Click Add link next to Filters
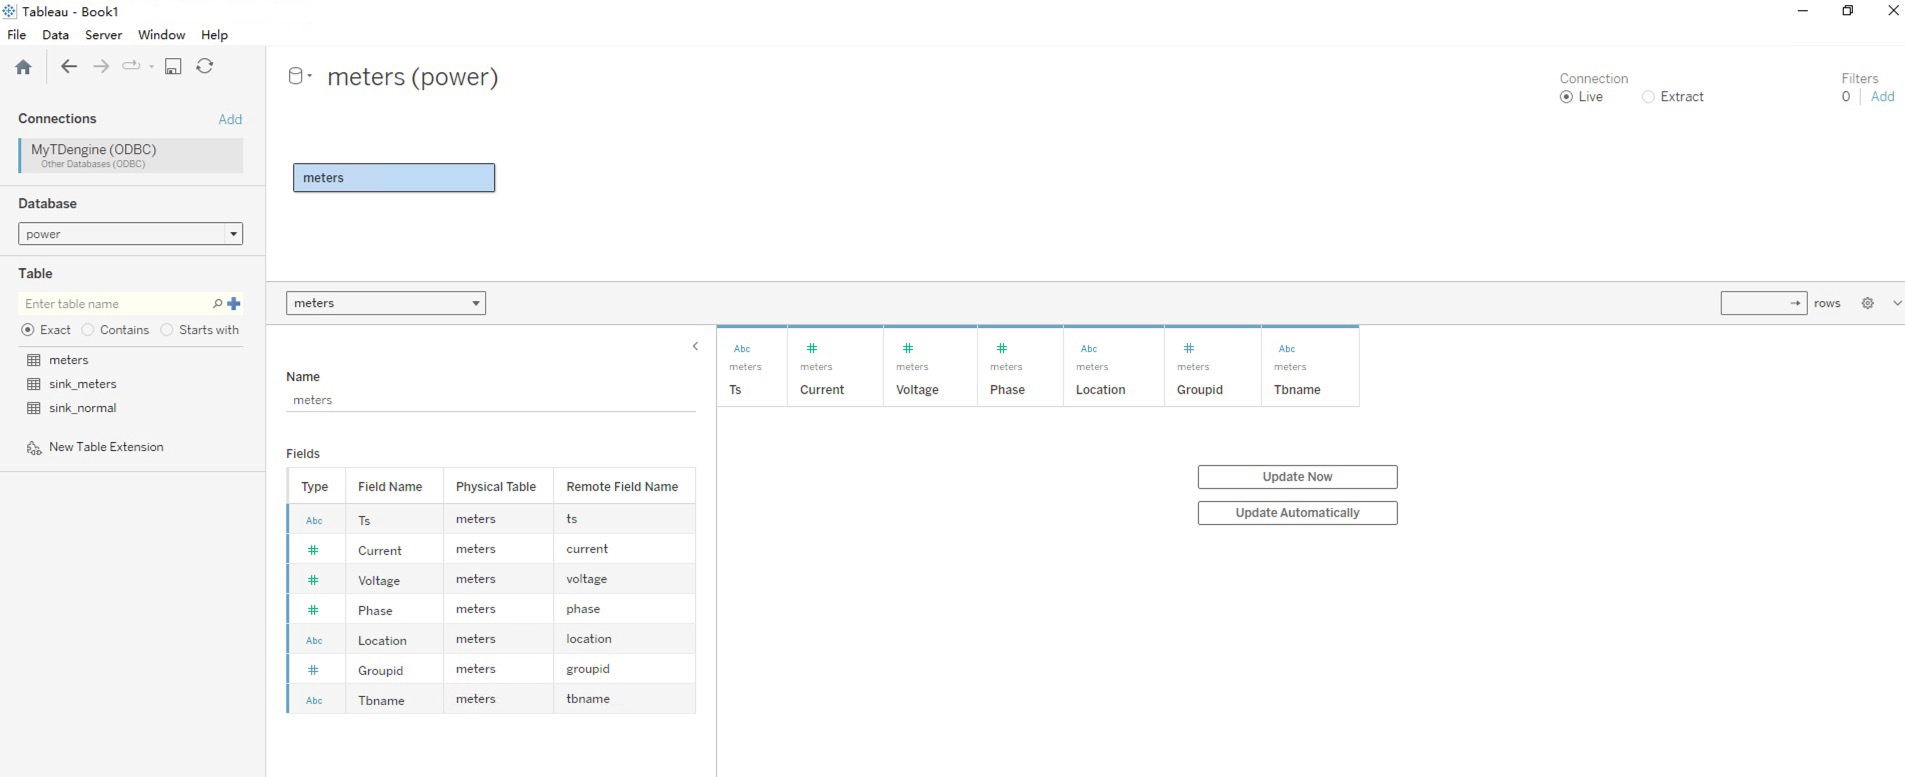 (1882, 97)
